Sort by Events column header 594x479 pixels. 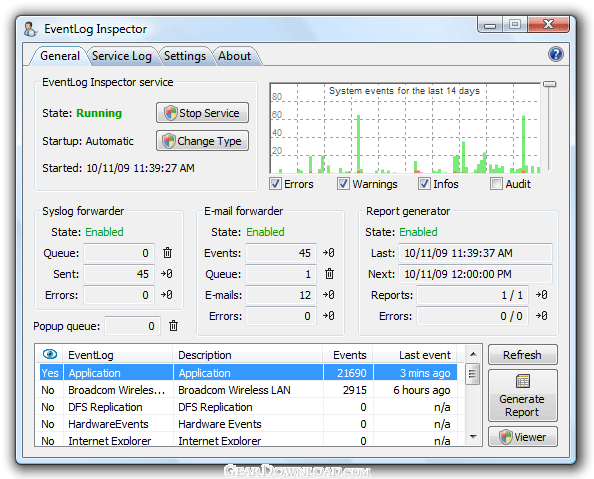[348, 355]
